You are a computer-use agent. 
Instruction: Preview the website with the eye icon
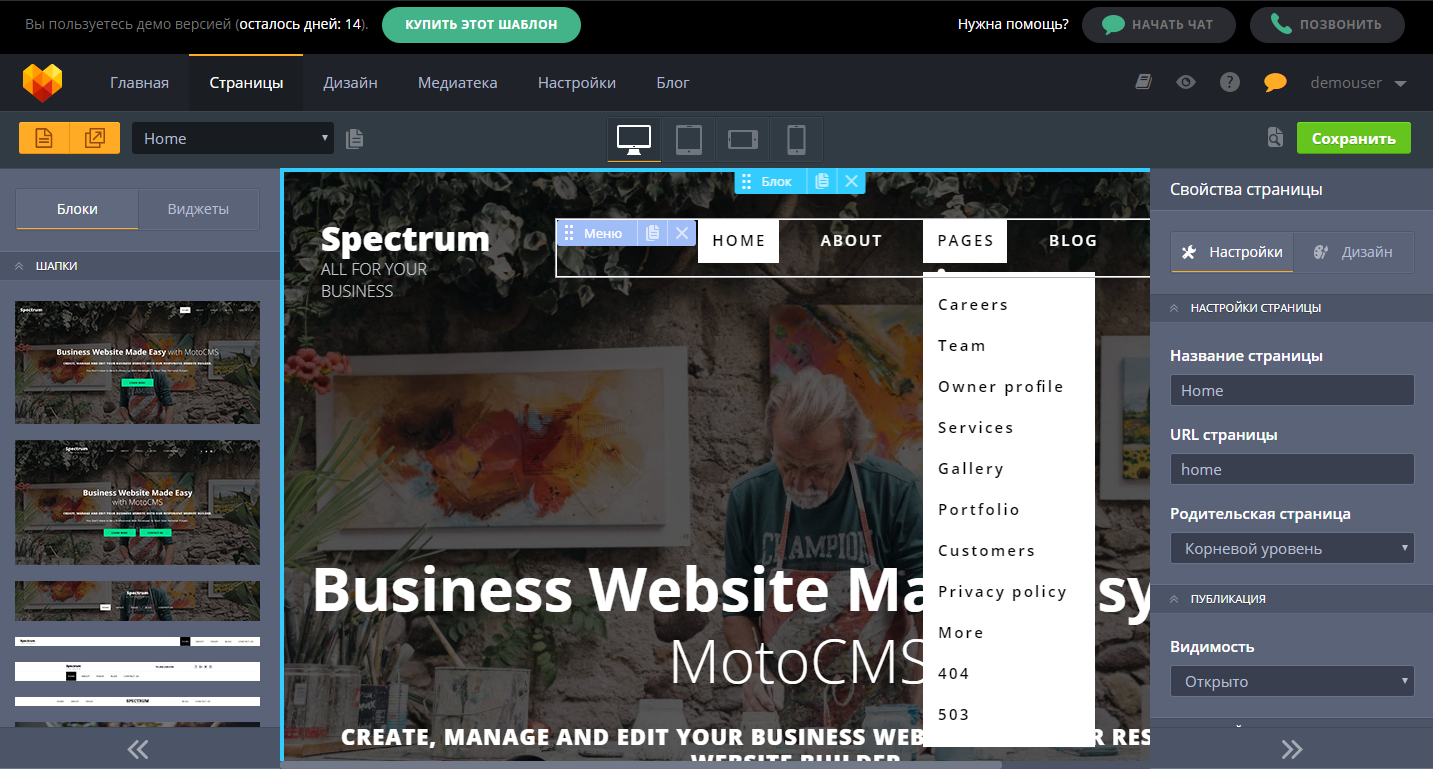point(1186,83)
